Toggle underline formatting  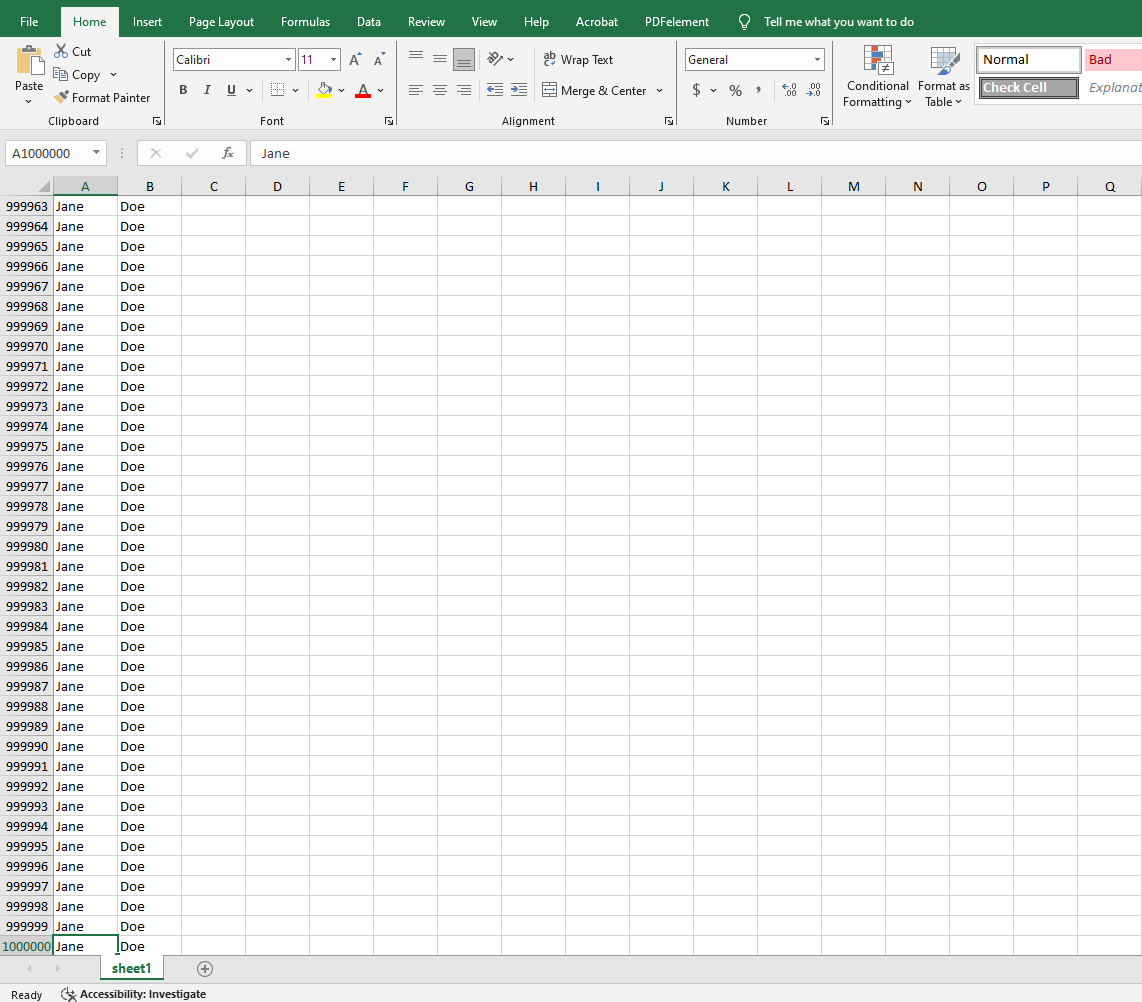coord(229,90)
